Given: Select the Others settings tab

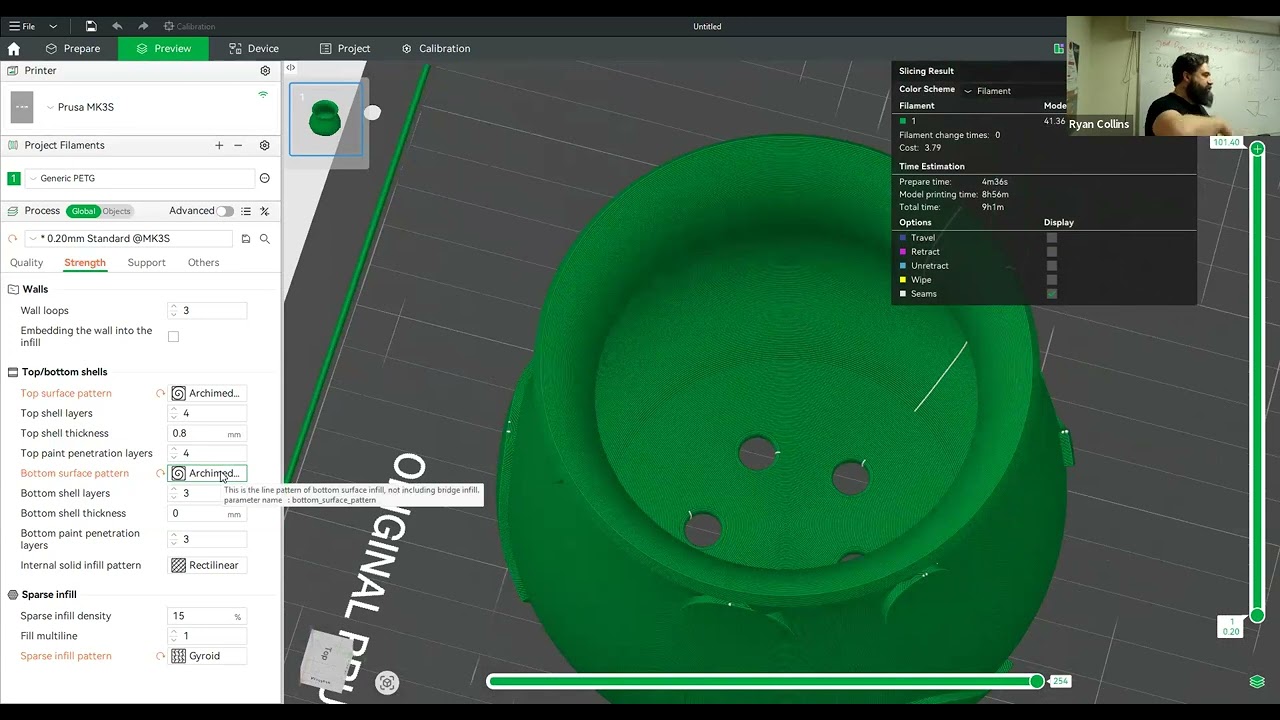Looking at the screenshot, I should (203, 262).
